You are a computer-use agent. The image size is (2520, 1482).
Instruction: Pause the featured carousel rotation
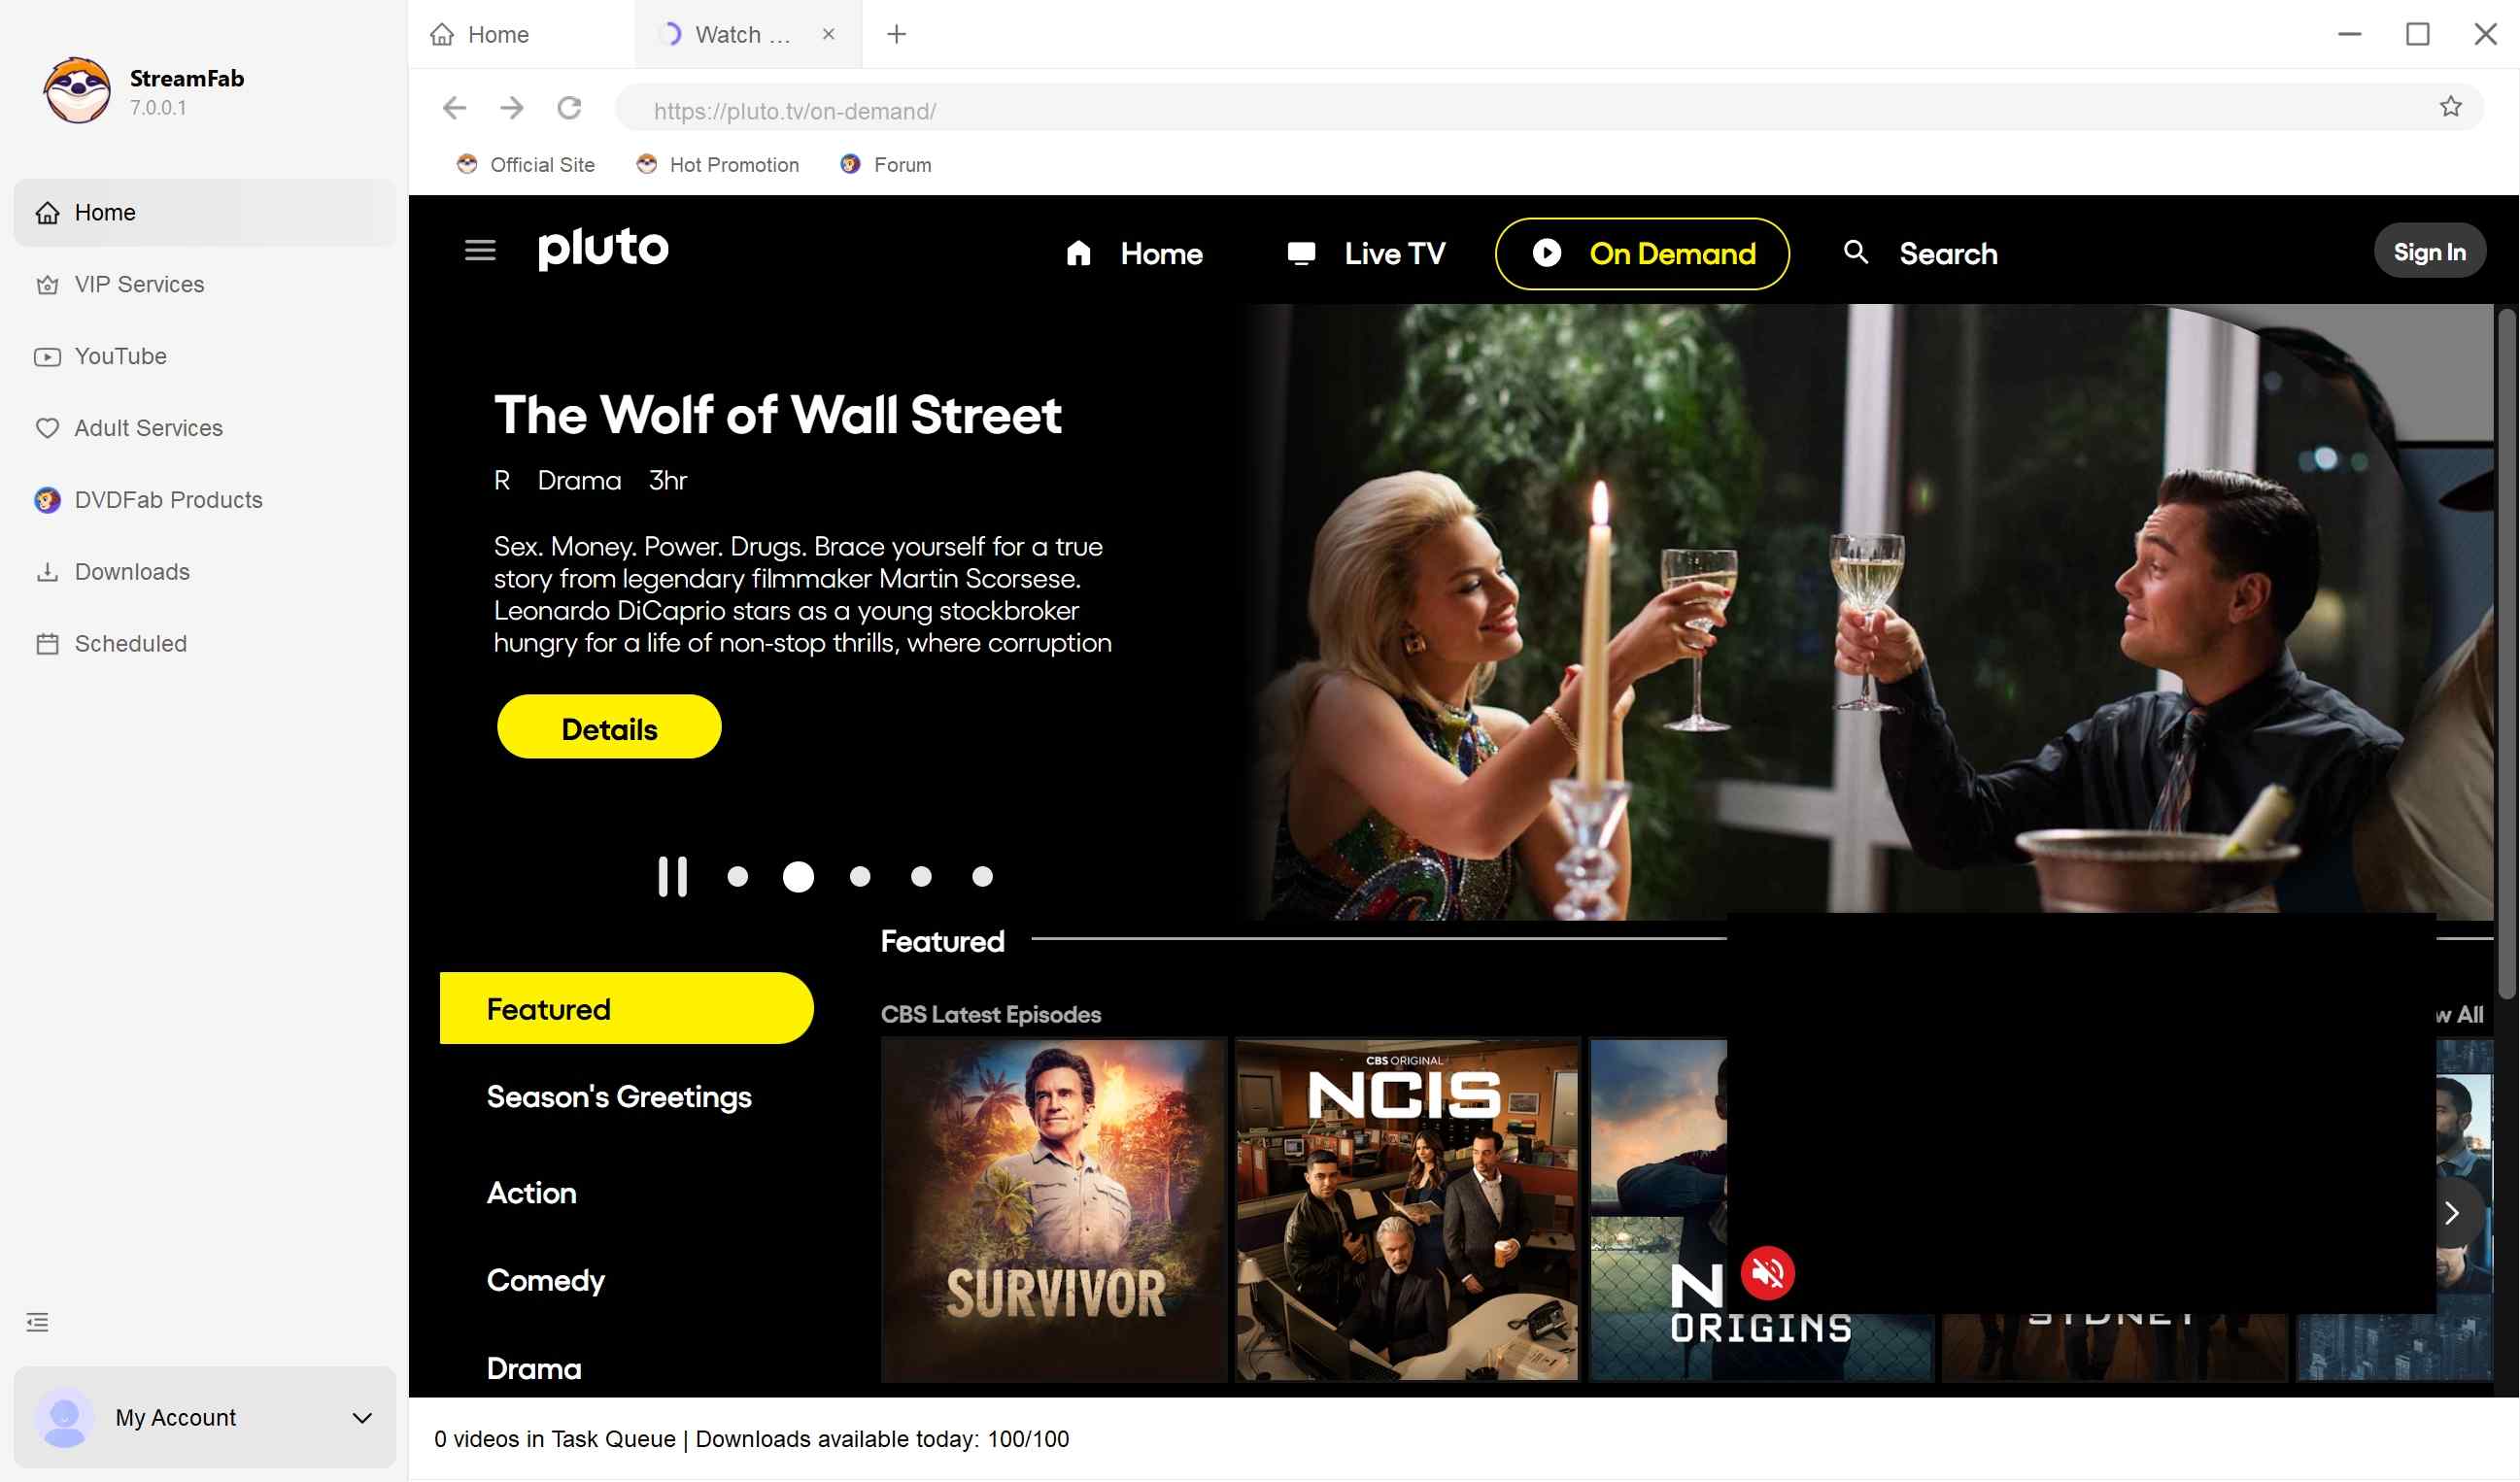point(672,876)
